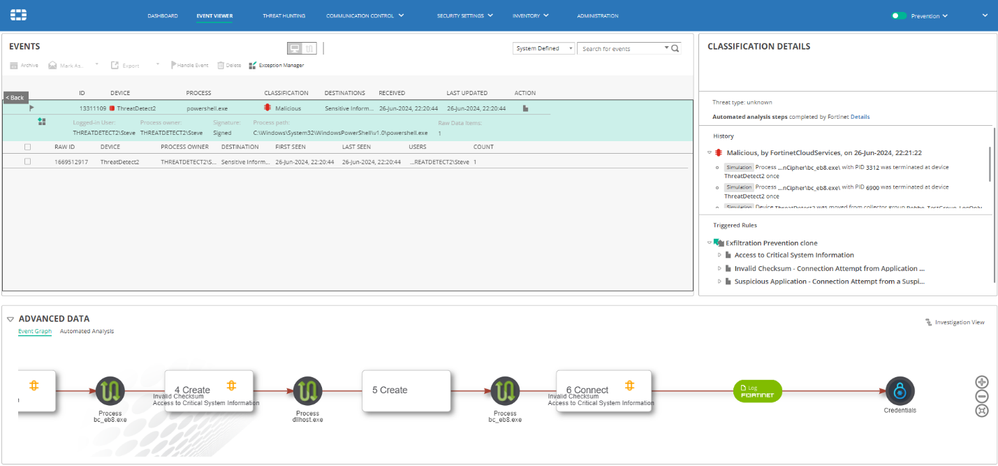The height and width of the screenshot is (466, 998).
Task: Check the raw event 1669512917 checkbox
Action: point(28,161)
